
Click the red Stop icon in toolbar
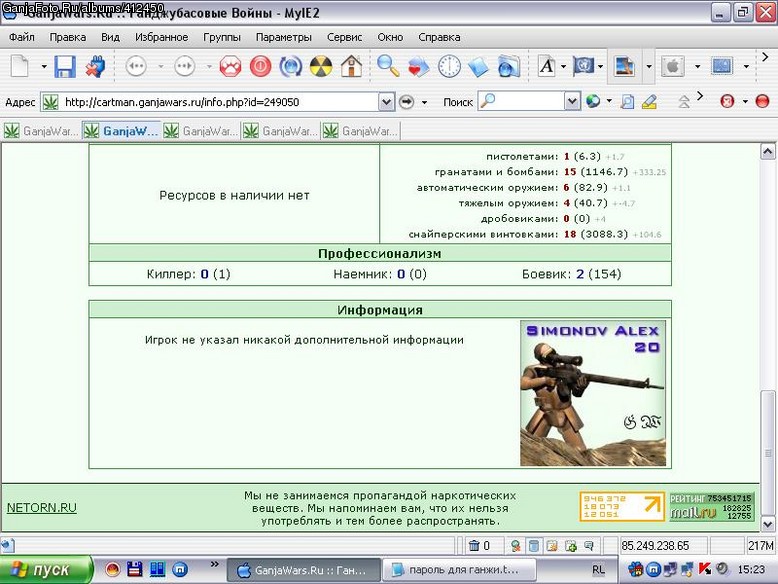tap(260, 66)
